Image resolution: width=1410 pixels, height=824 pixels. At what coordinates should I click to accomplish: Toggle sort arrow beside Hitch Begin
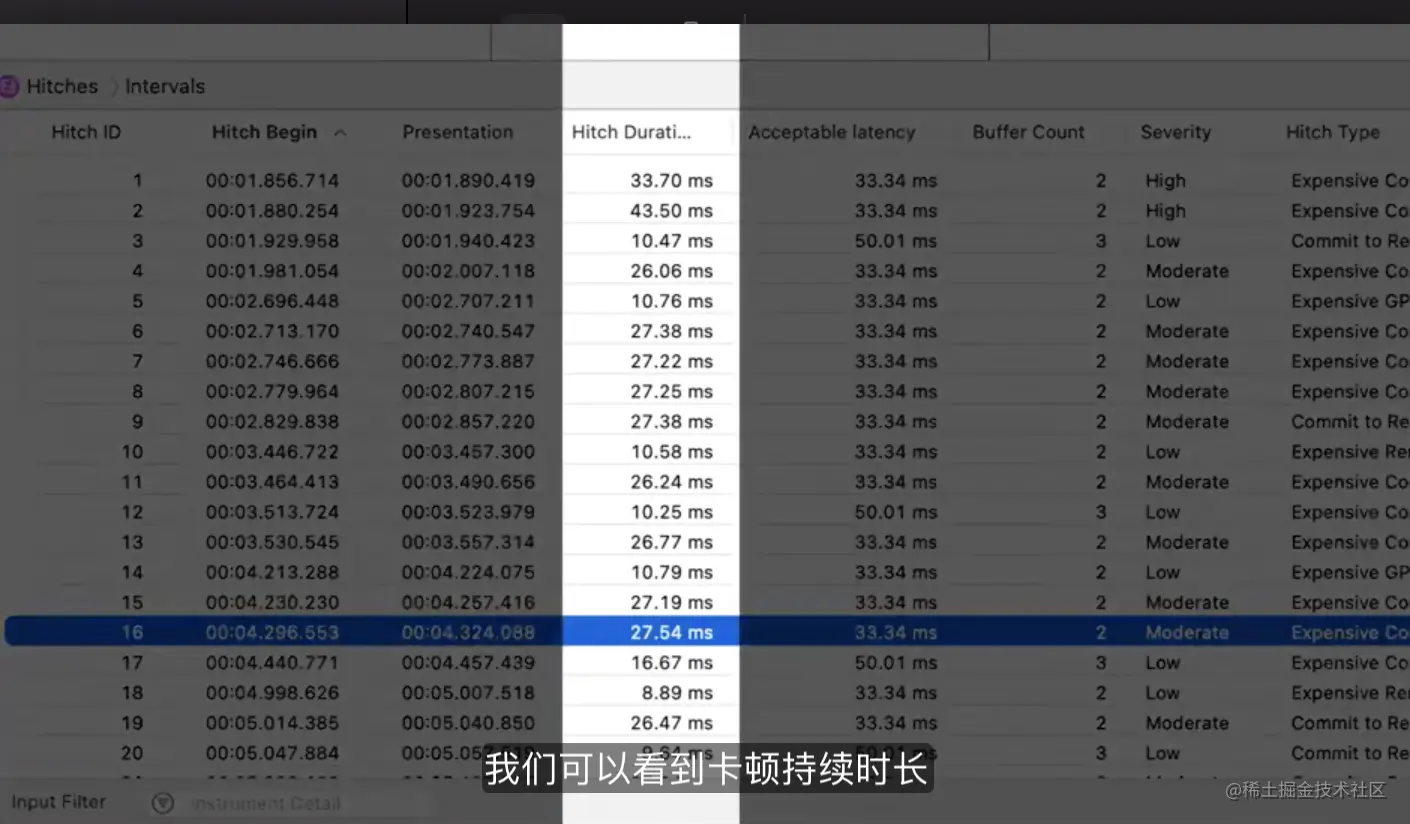tap(340, 133)
